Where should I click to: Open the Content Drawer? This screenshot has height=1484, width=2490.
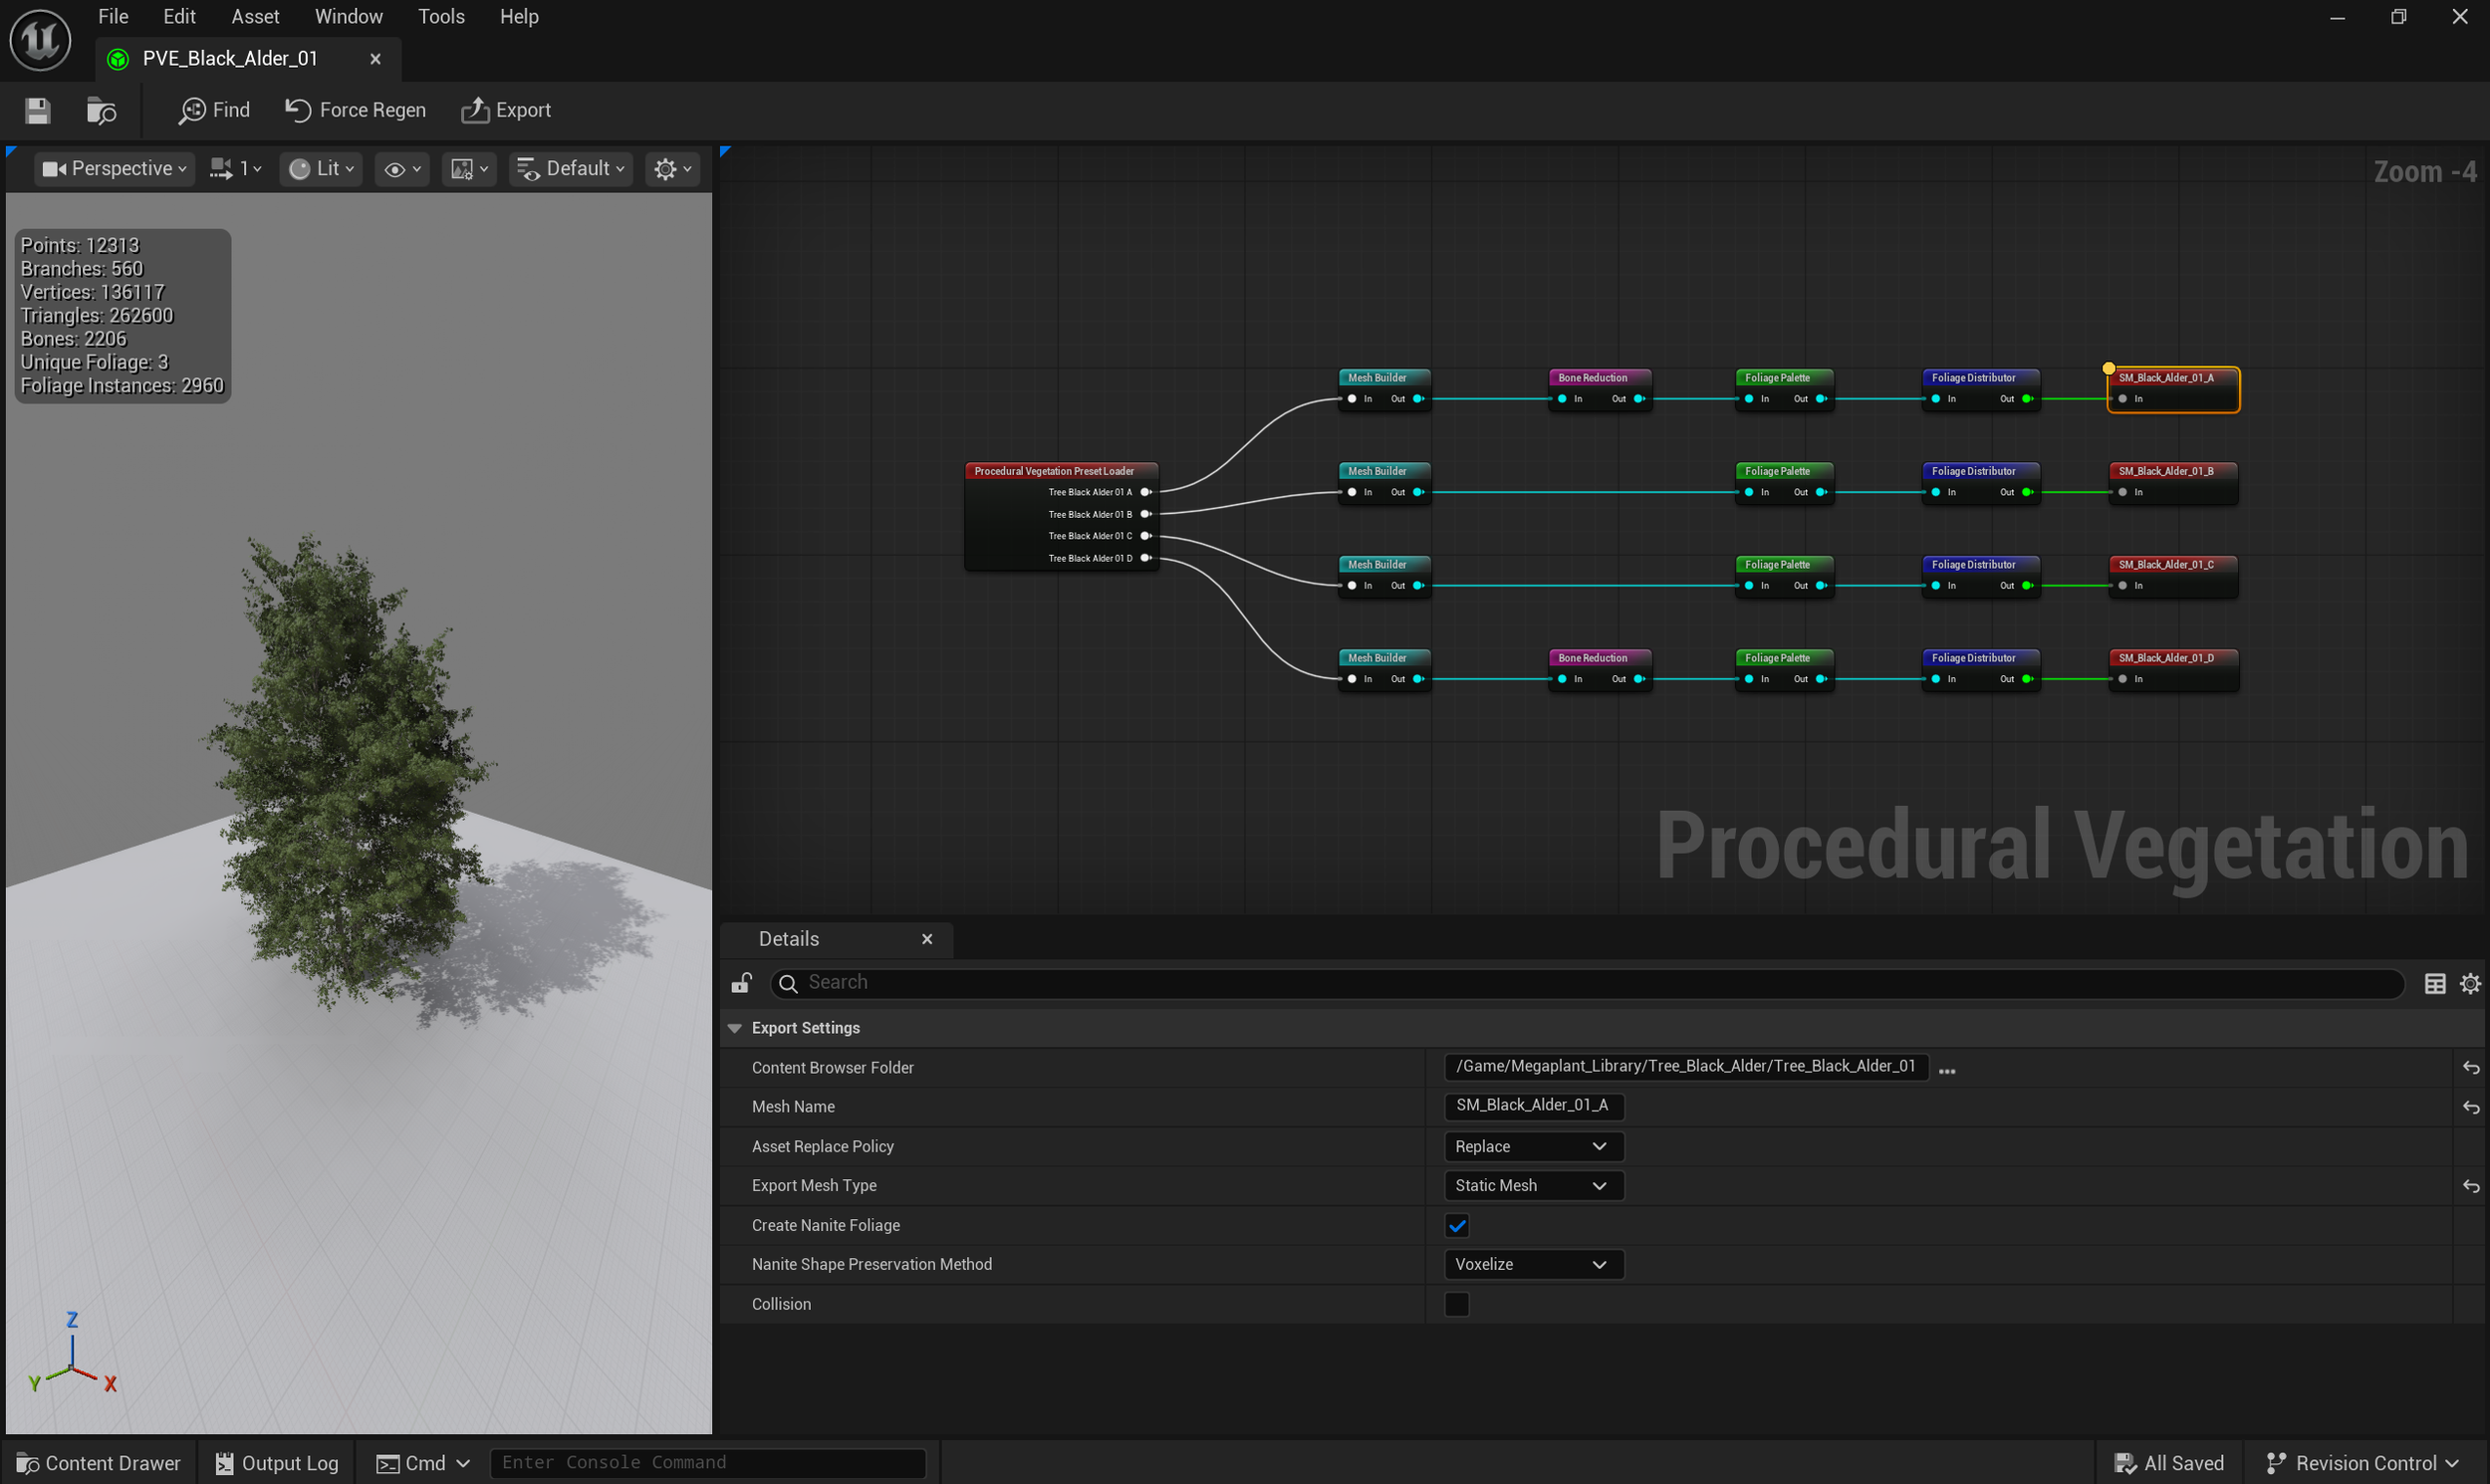pyautogui.click(x=99, y=1463)
